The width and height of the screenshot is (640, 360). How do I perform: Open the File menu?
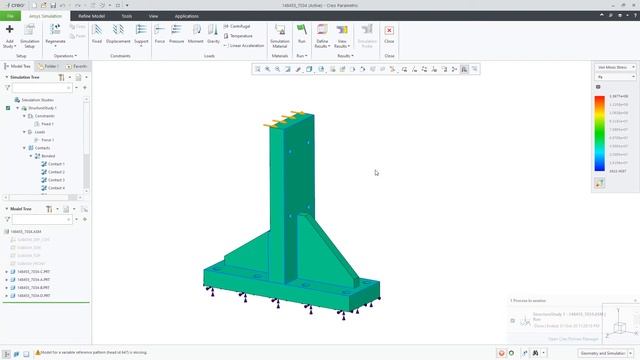[11, 16]
